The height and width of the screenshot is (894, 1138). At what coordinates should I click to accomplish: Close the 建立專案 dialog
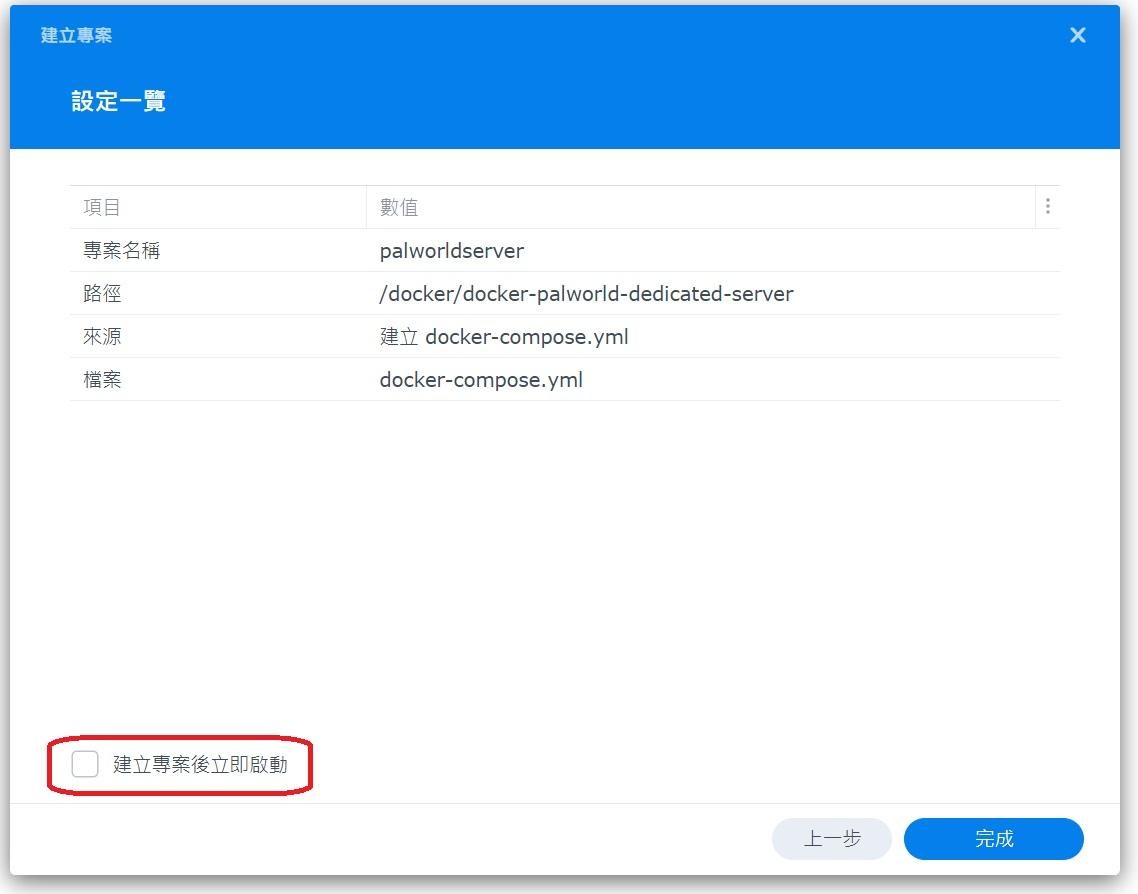point(1077,36)
